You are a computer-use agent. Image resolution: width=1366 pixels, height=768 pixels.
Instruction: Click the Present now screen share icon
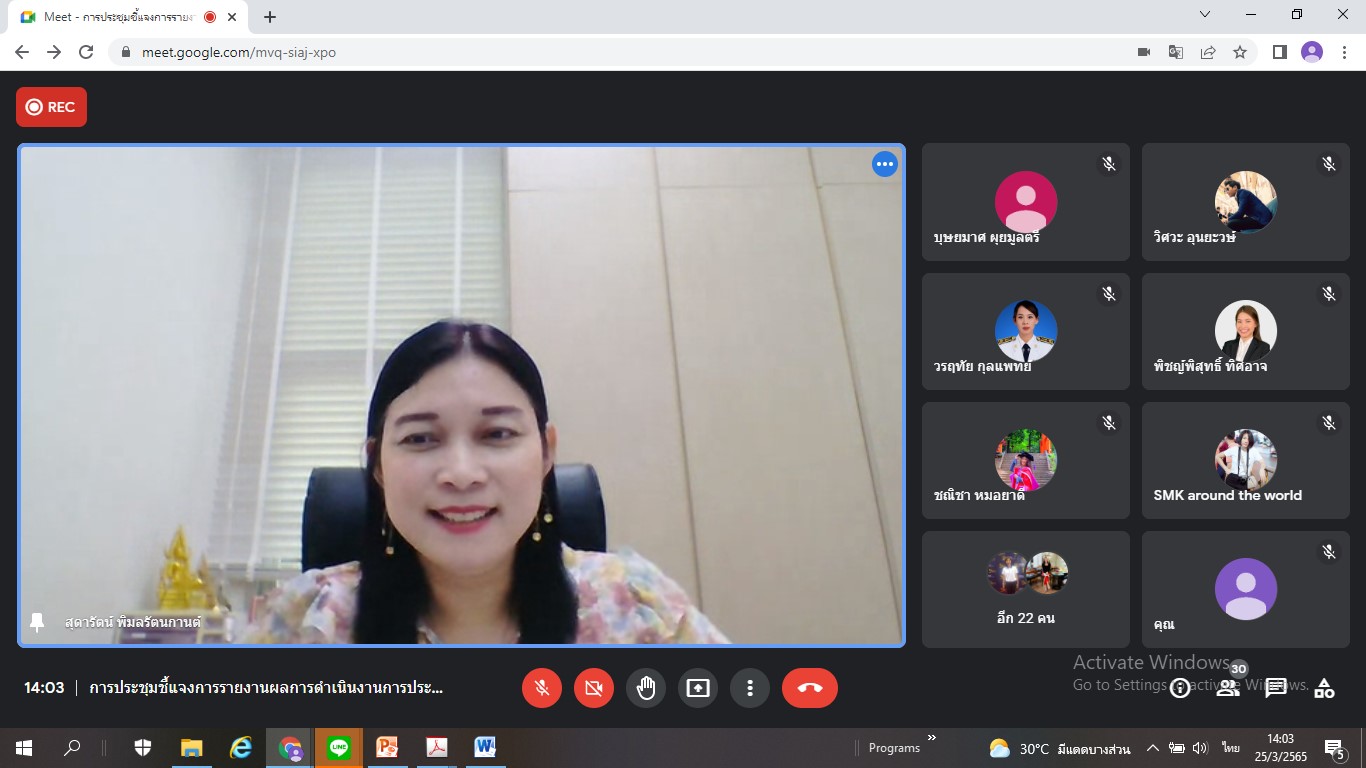pyautogui.click(x=698, y=688)
